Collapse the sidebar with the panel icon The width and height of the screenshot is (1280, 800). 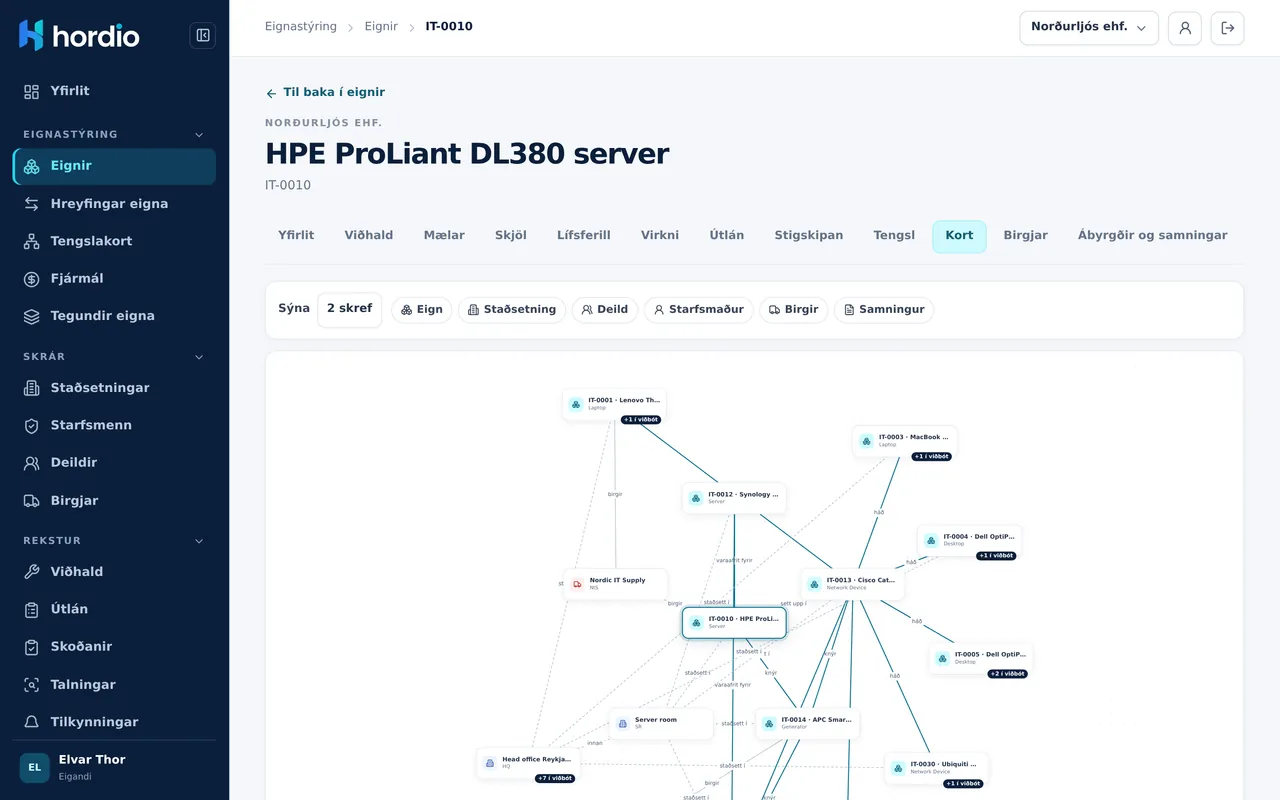(203, 36)
